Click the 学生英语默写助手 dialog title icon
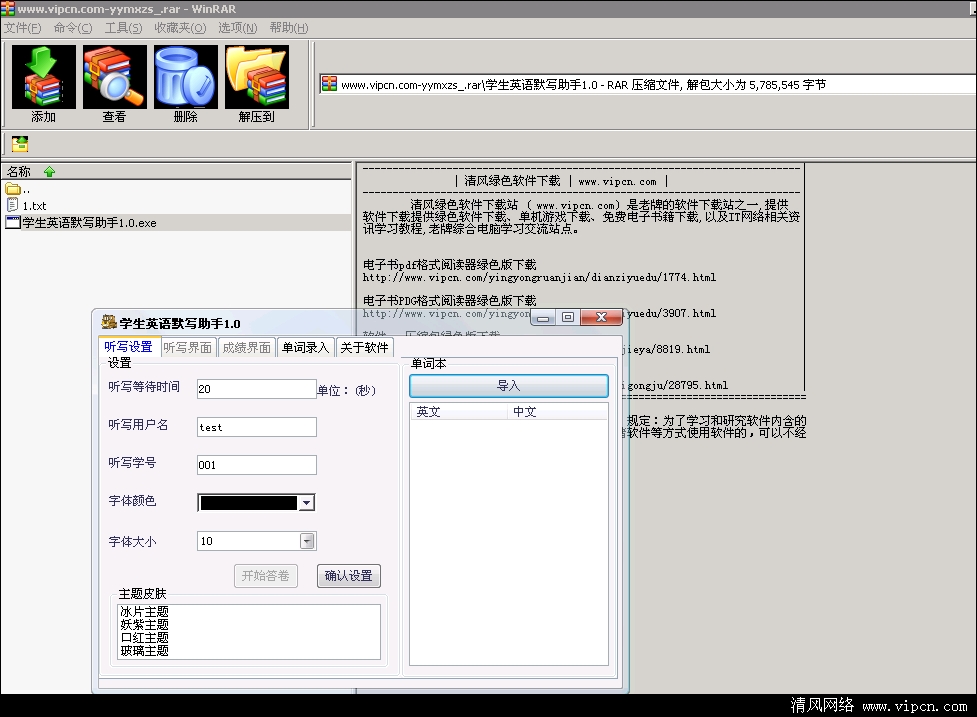 tap(109, 322)
